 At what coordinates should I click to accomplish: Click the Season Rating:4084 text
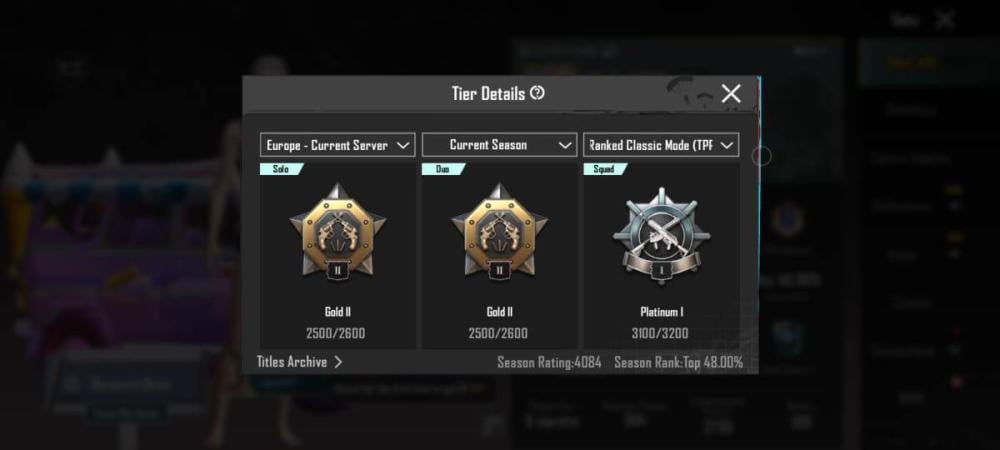coord(549,363)
